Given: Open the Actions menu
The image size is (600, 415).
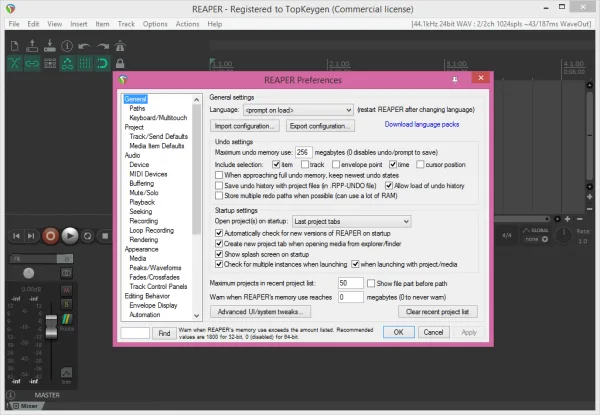Looking at the screenshot, I should point(188,24).
